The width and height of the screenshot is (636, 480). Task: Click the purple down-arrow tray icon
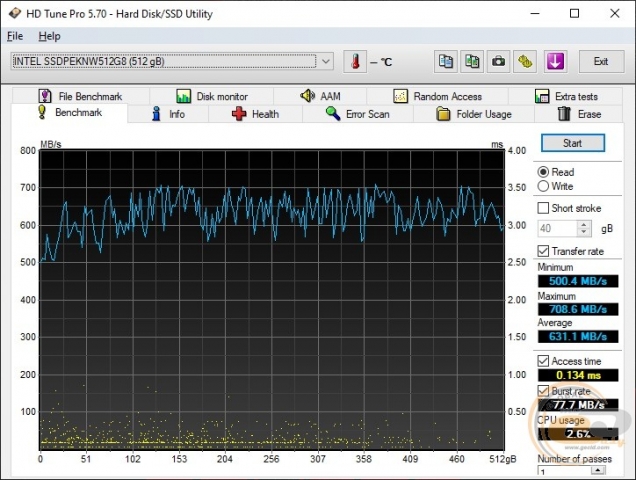[x=555, y=62]
